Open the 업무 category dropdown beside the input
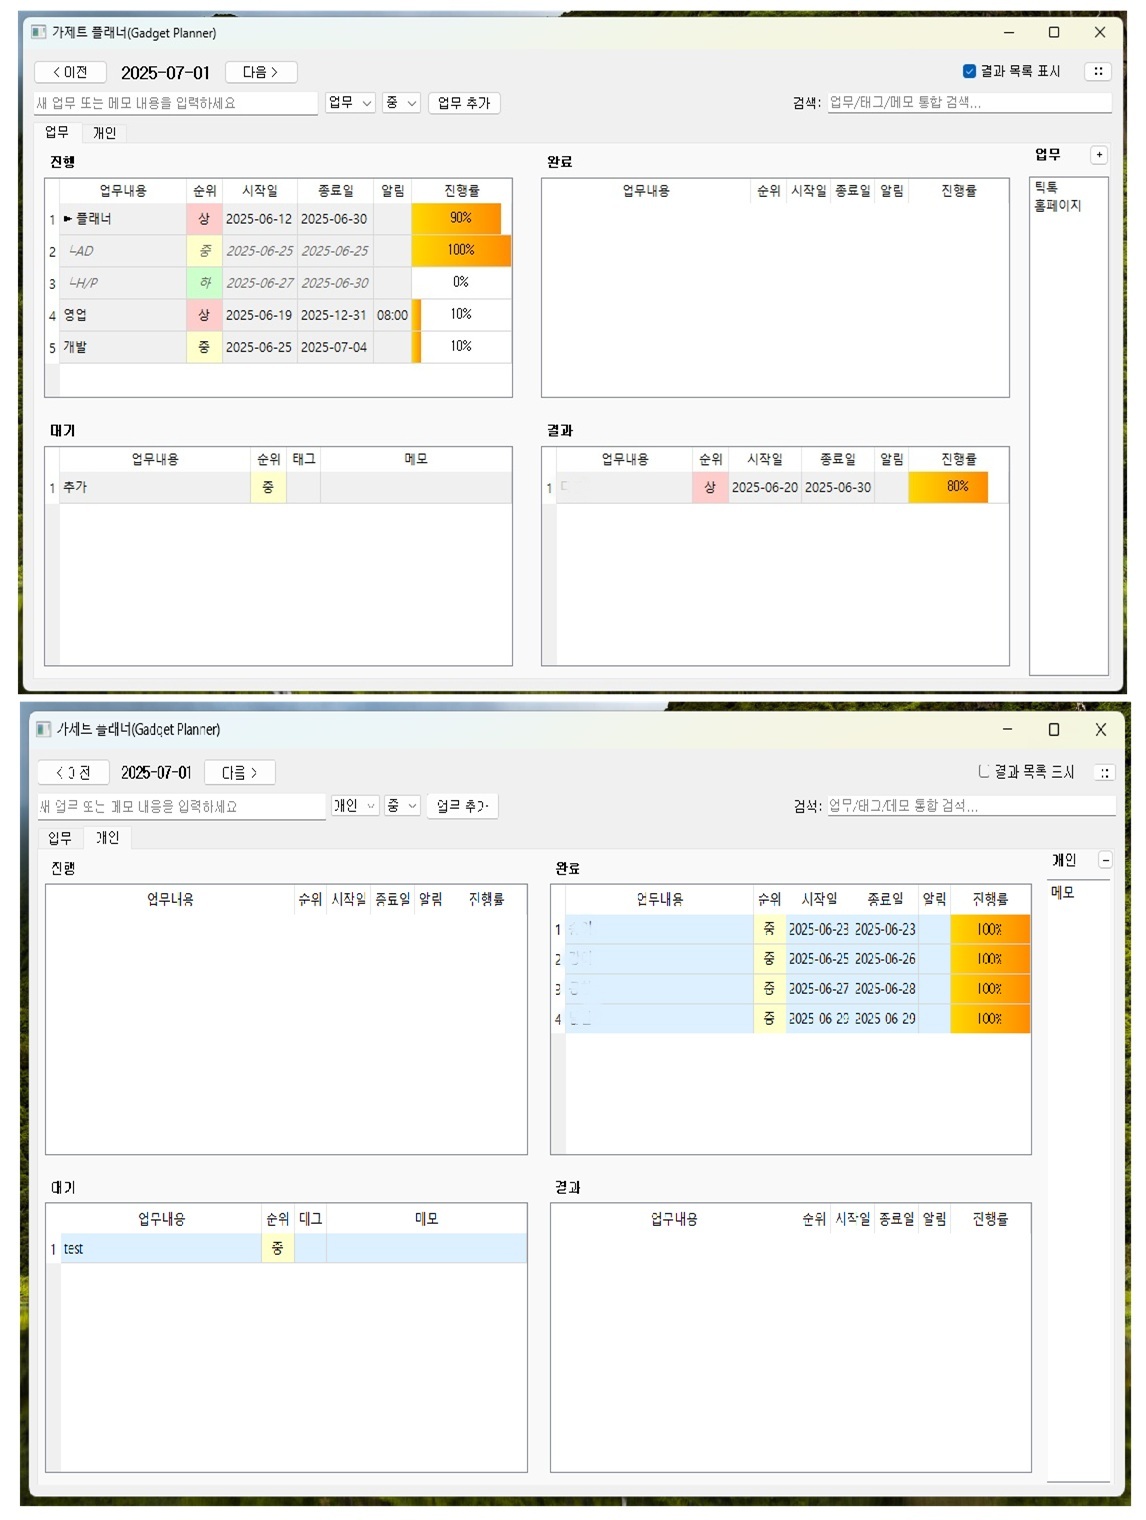 tap(350, 103)
